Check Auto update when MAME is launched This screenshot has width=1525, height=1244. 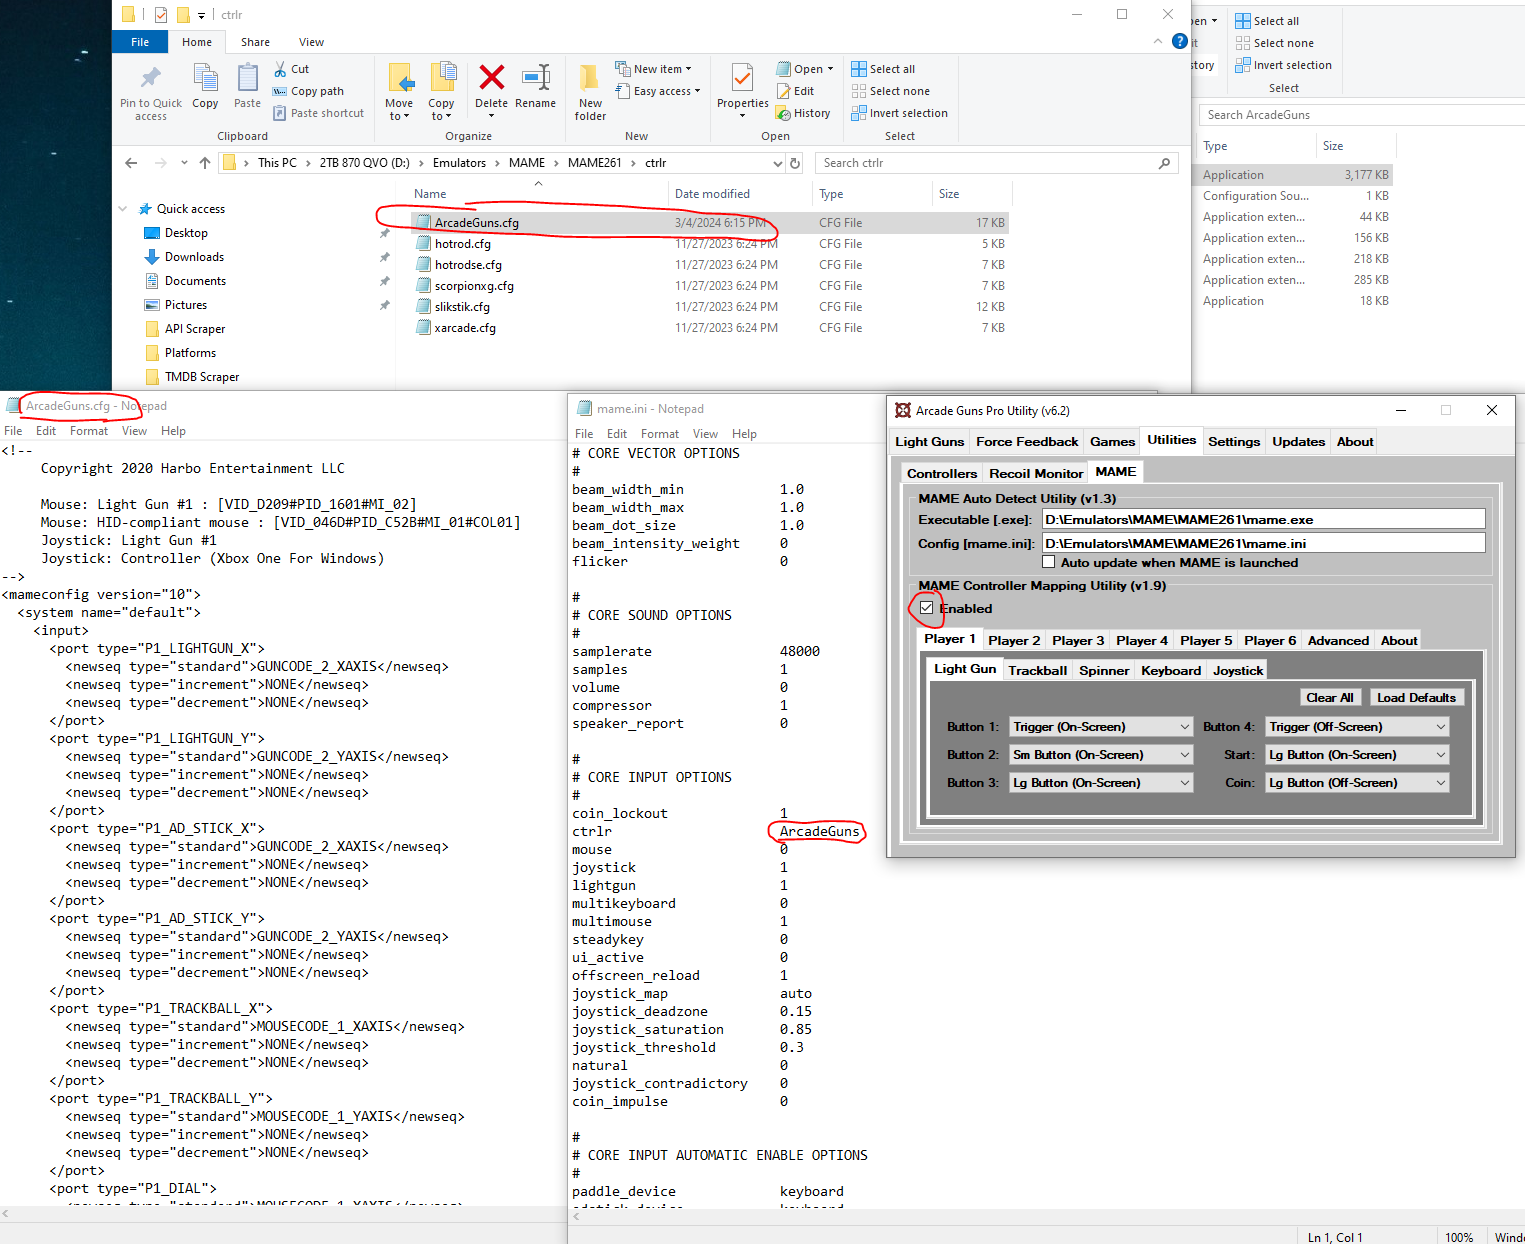pos(1048,562)
